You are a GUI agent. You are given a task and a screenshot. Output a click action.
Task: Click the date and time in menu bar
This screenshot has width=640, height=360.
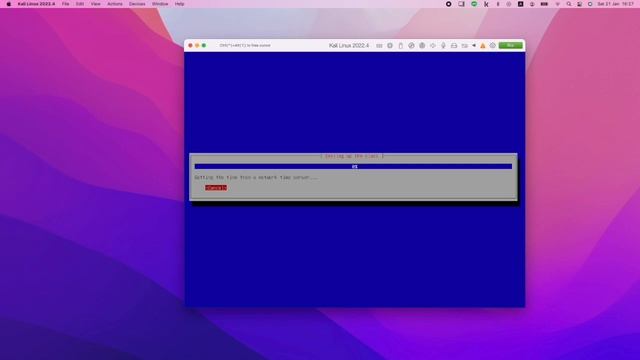pyautogui.click(x=616, y=4)
